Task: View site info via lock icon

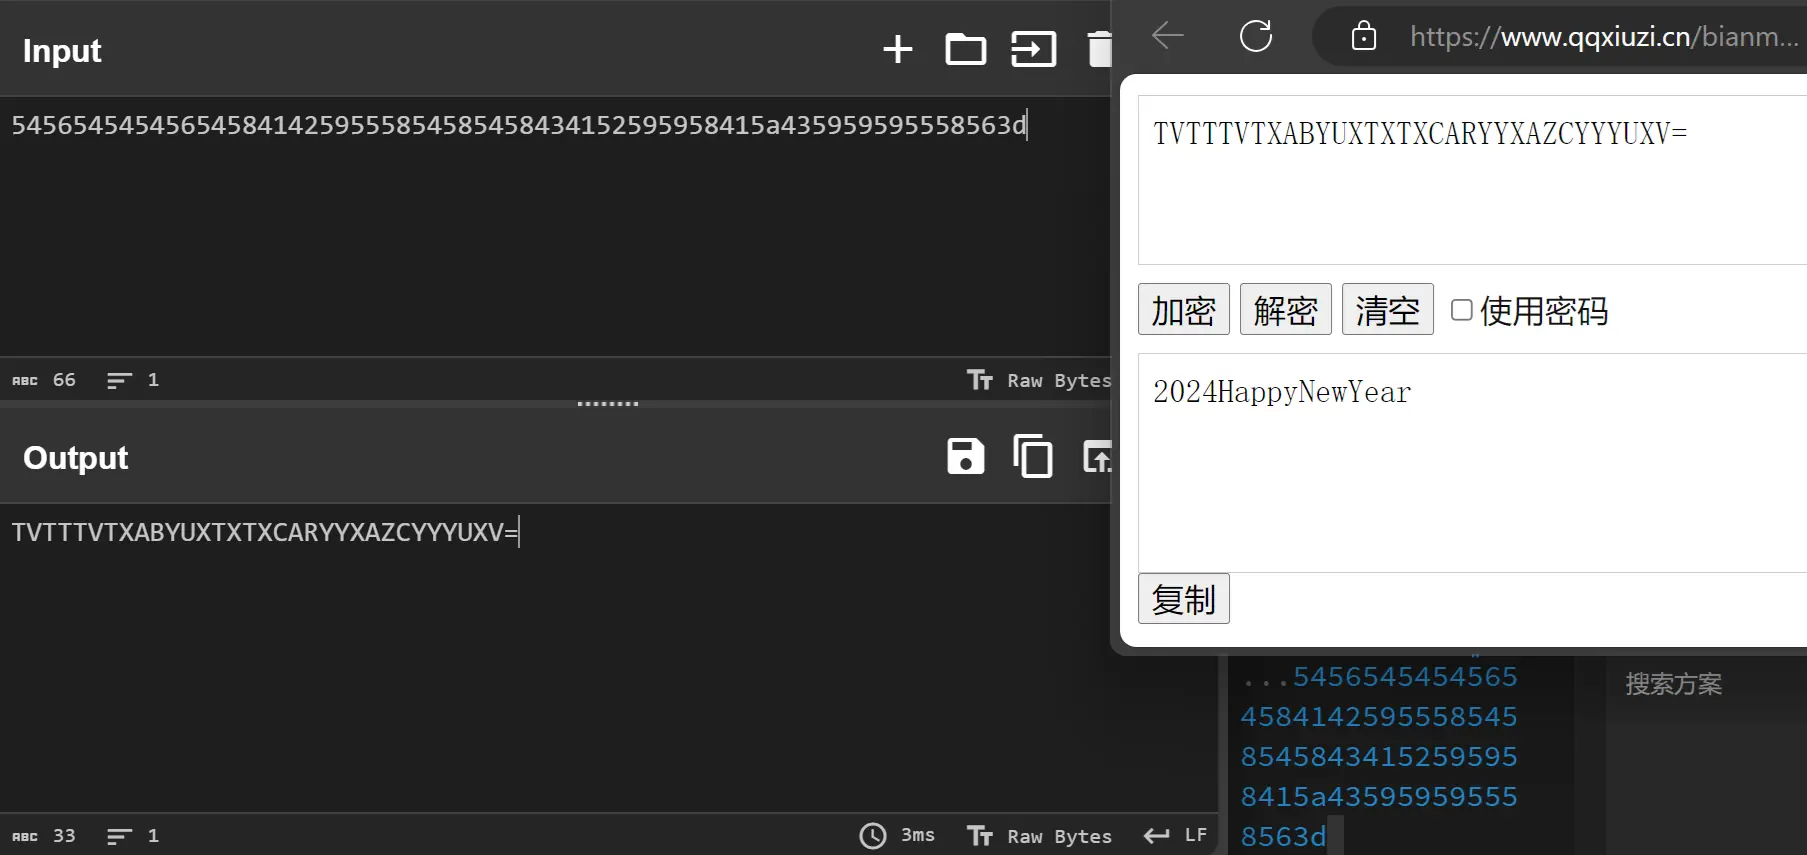Action: click(x=1363, y=37)
